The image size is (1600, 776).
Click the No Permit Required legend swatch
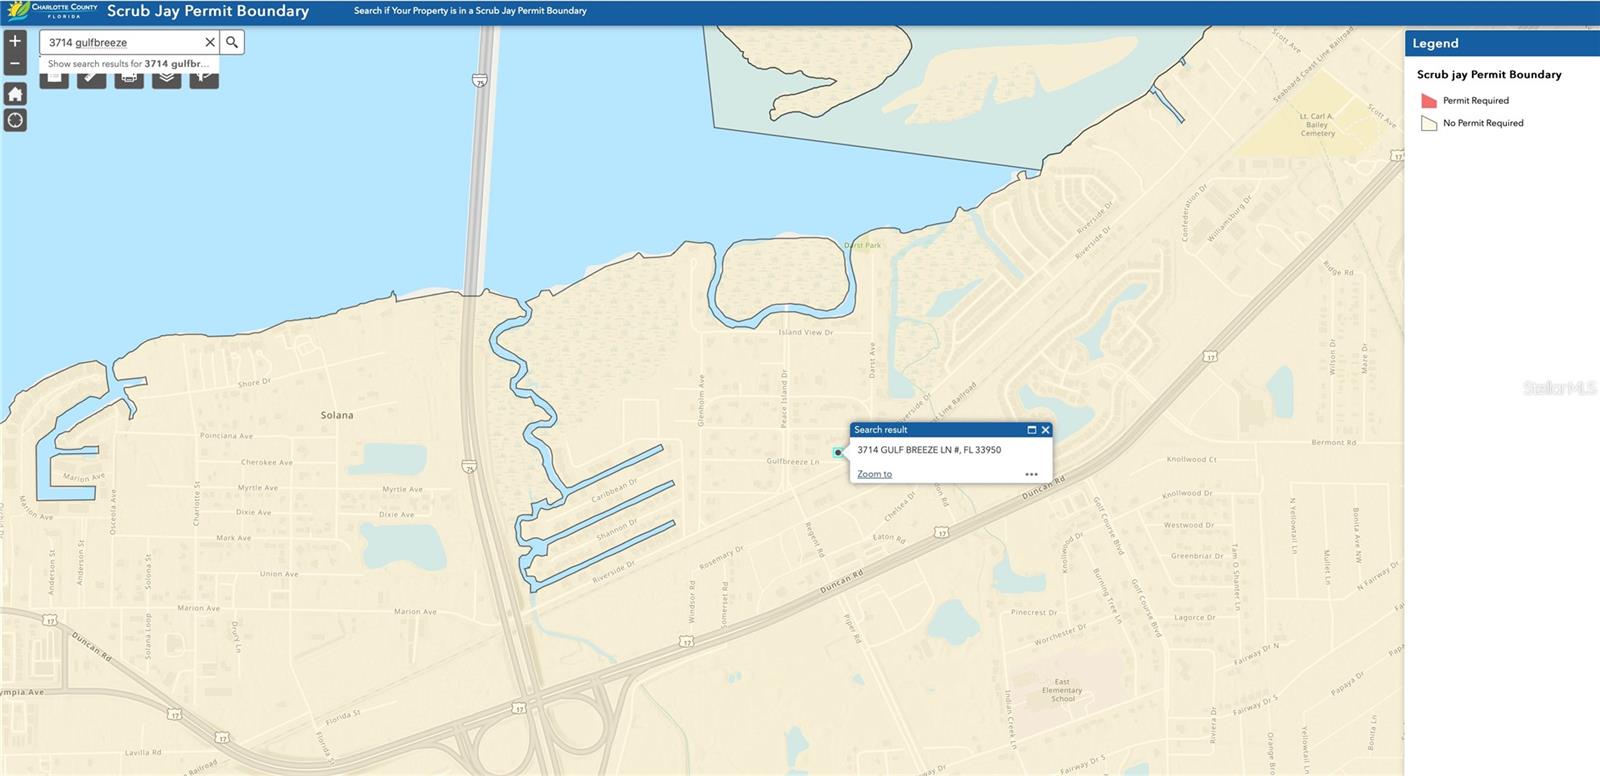point(1429,124)
